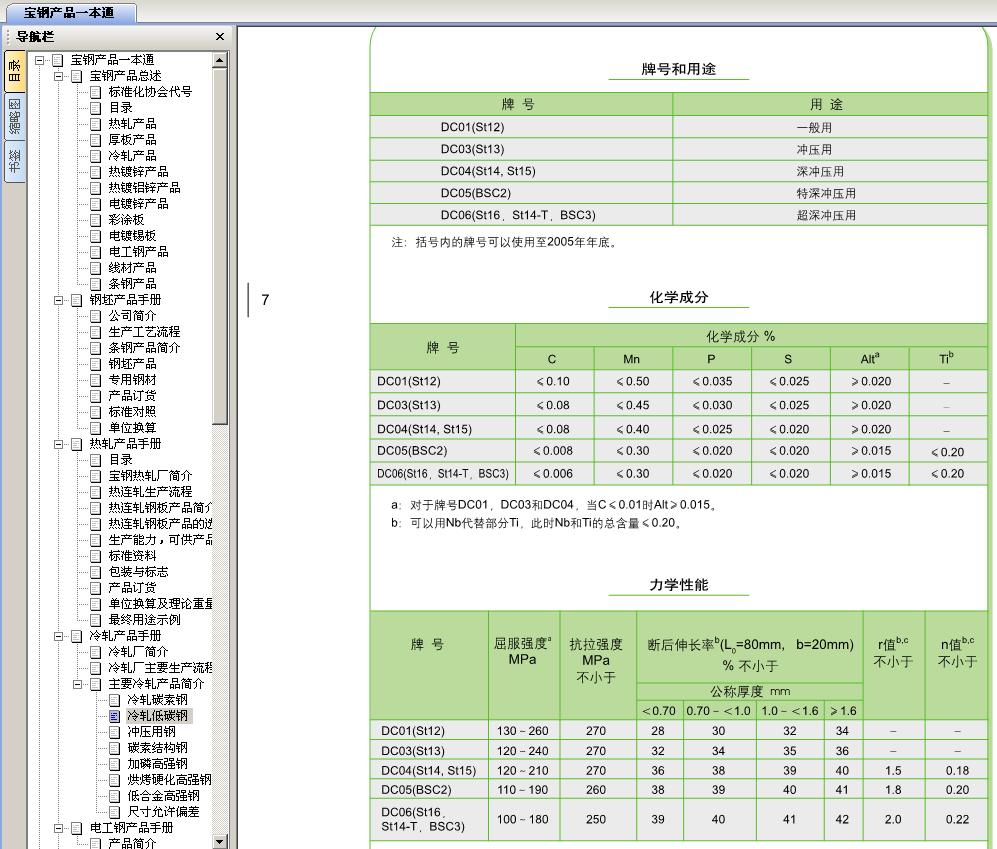Click the 力学性能 section heading

(678, 585)
